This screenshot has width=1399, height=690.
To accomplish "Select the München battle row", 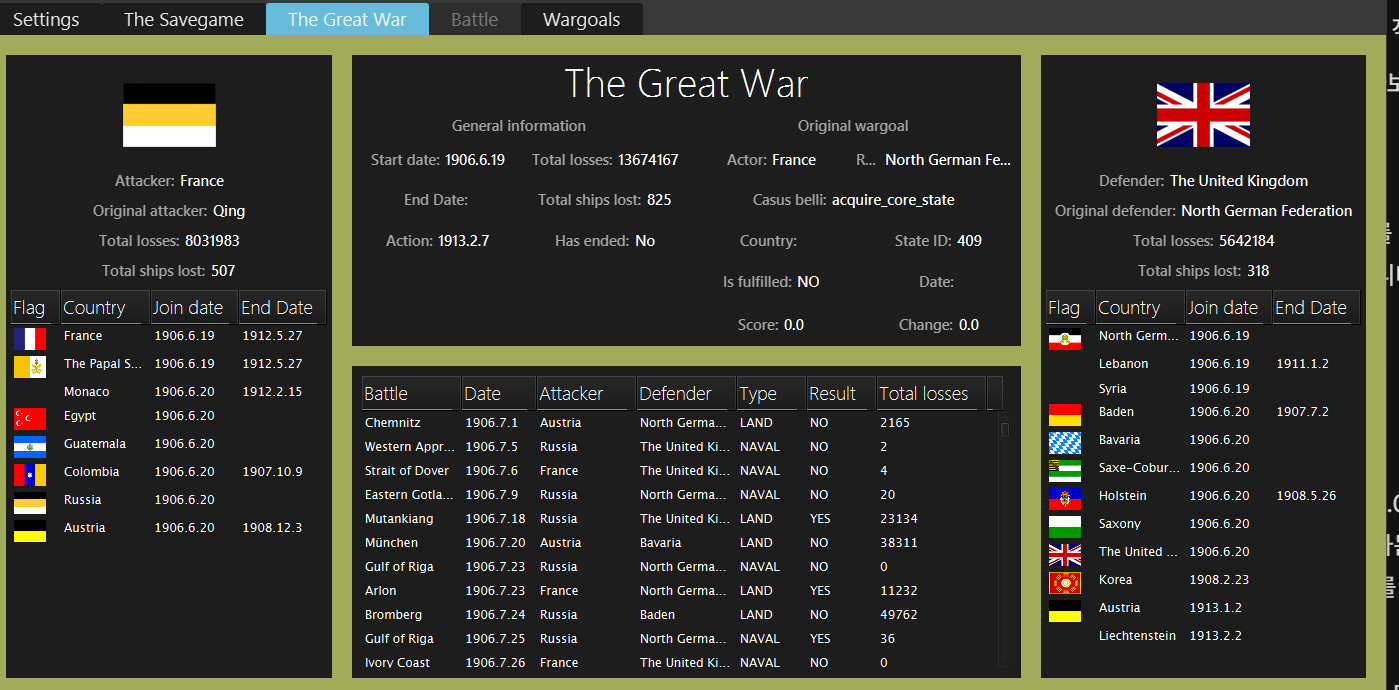I will click(679, 543).
